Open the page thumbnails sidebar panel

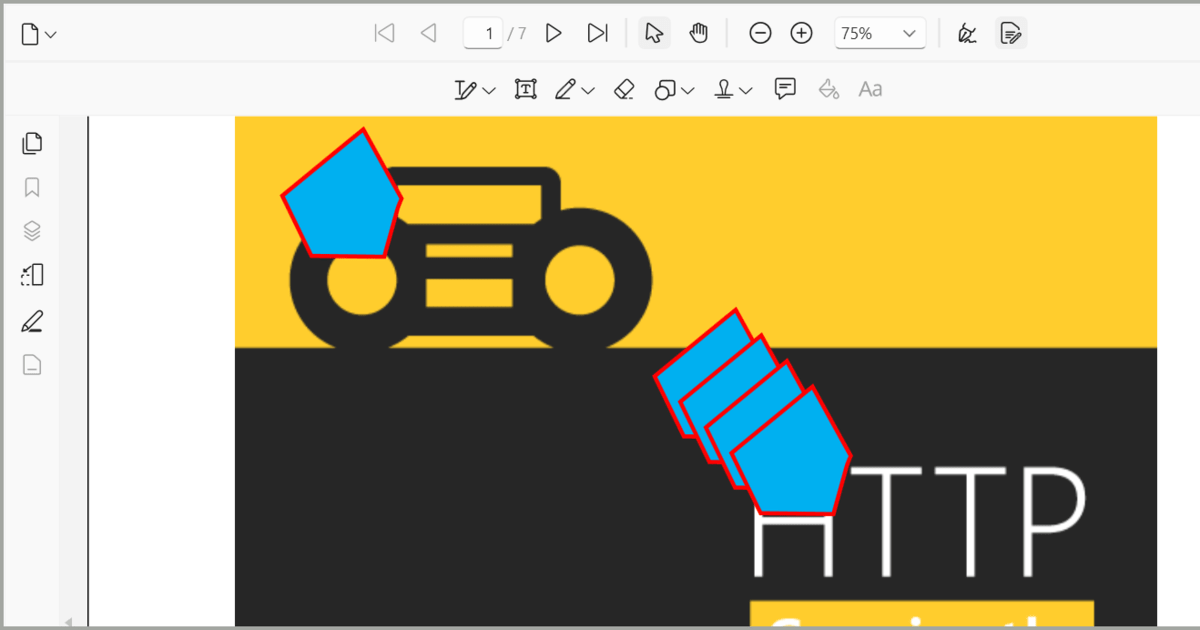32,143
